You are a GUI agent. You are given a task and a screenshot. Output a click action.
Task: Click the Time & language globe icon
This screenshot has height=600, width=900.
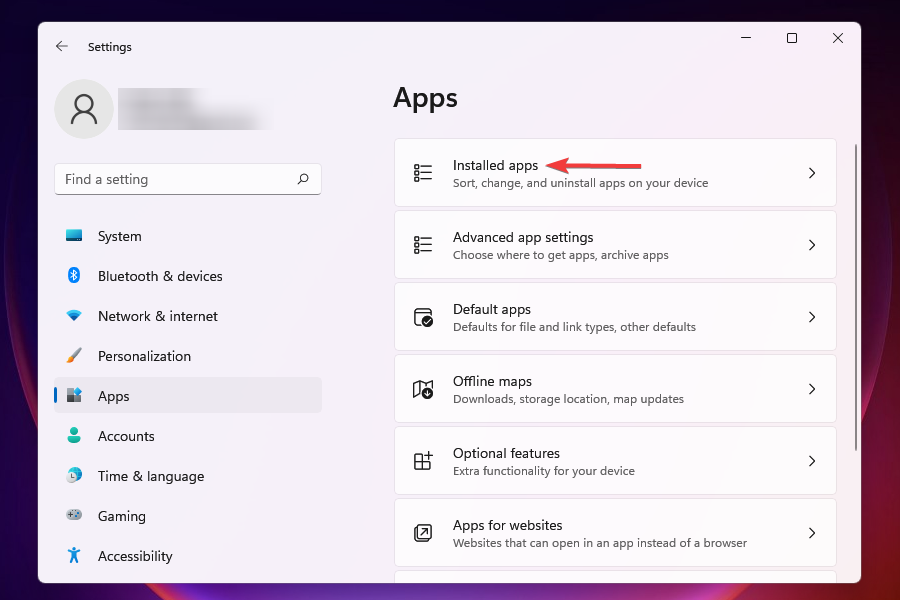pos(74,475)
